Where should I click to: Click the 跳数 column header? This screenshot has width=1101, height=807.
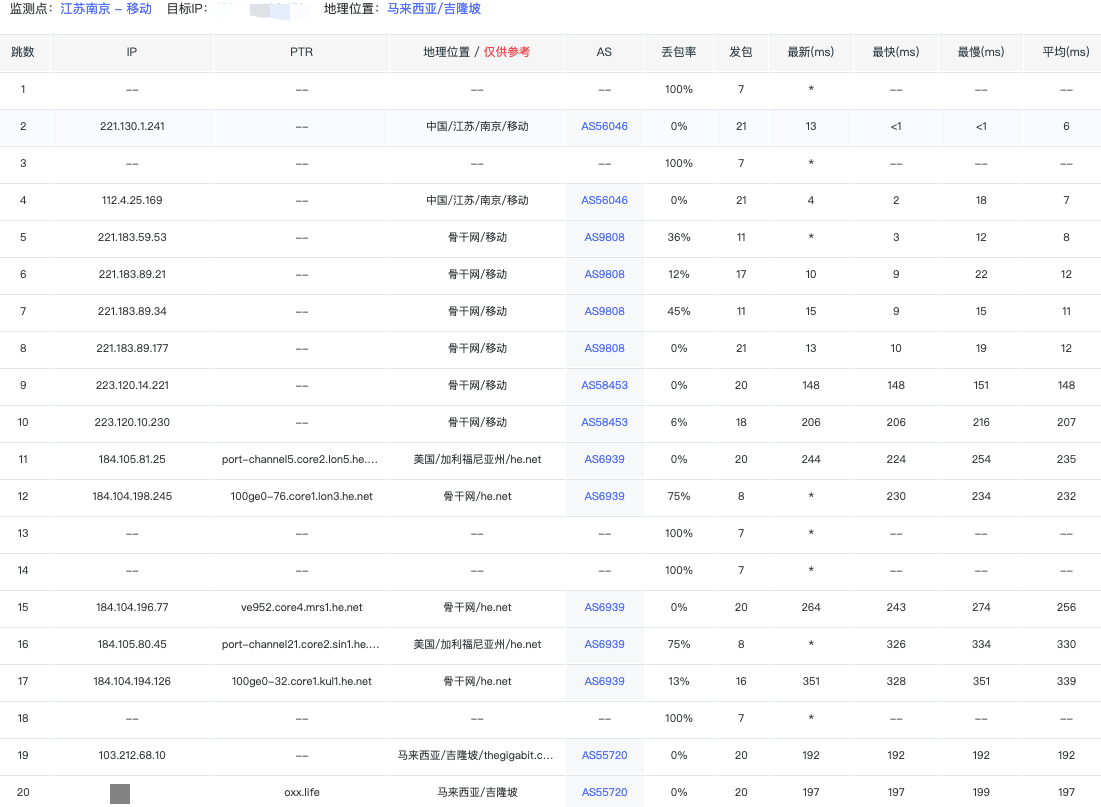[x=23, y=52]
